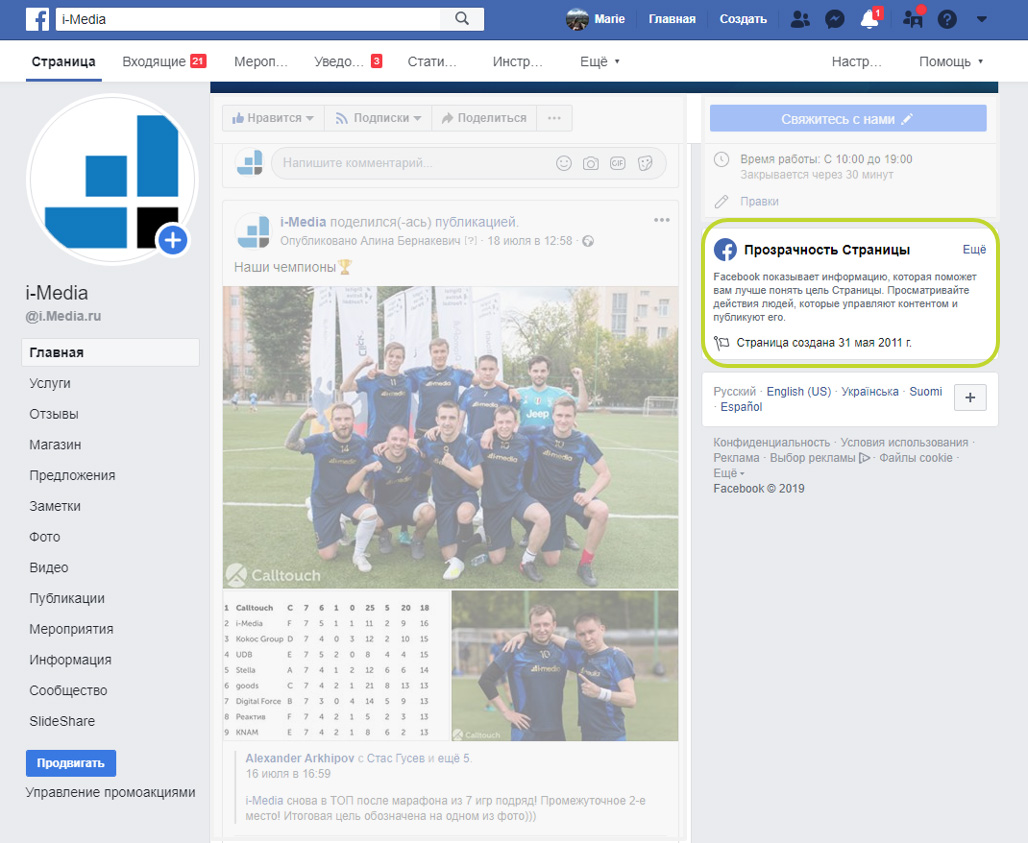The width and height of the screenshot is (1028, 843).
Task: Add a GIF to the comment
Action: tap(618, 163)
